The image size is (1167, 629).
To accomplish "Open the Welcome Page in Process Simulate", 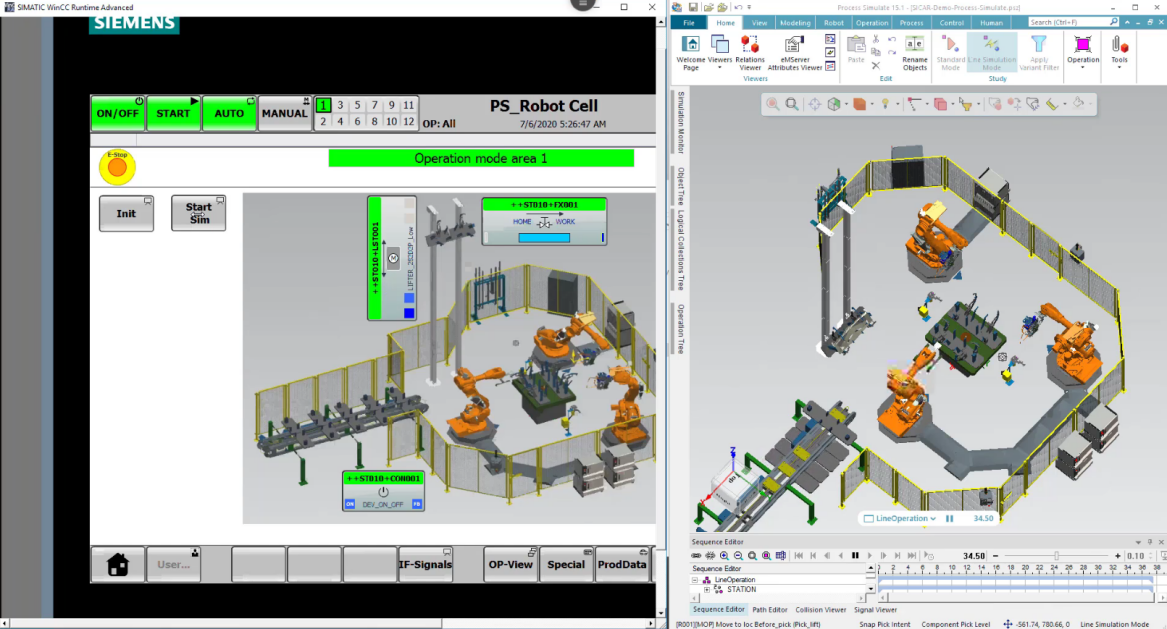I will [691, 52].
